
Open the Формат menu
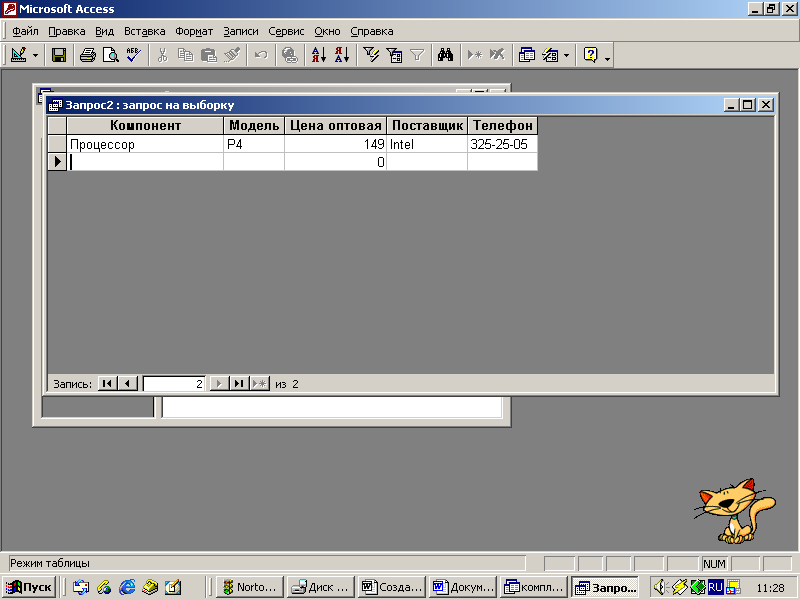194,31
